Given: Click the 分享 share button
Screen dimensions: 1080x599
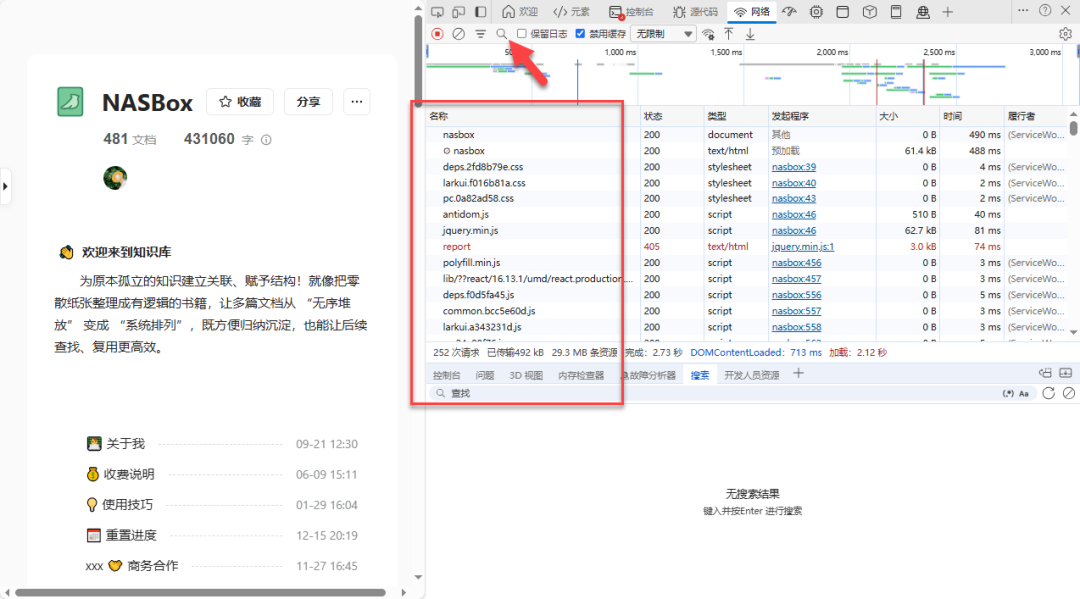Looking at the screenshot, I should [307, 101].
